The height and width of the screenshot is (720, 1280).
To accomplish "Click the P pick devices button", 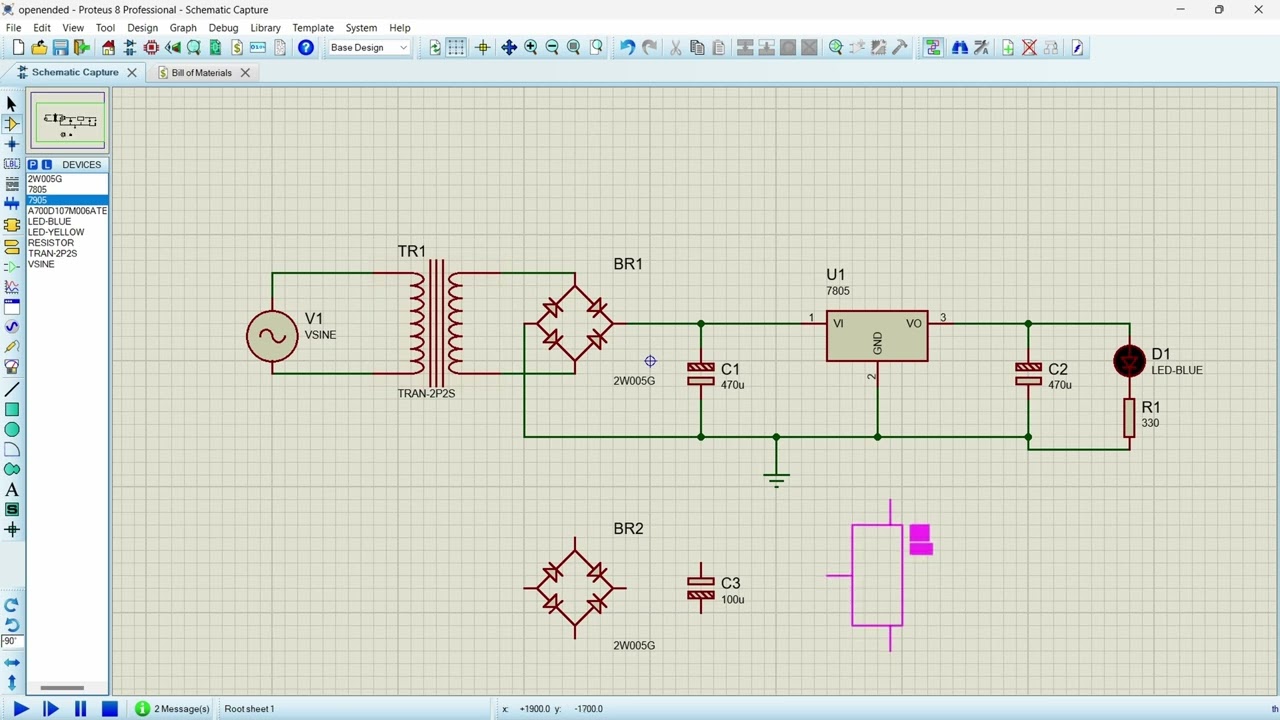I will pyautogui.click(x=33, y=164).
